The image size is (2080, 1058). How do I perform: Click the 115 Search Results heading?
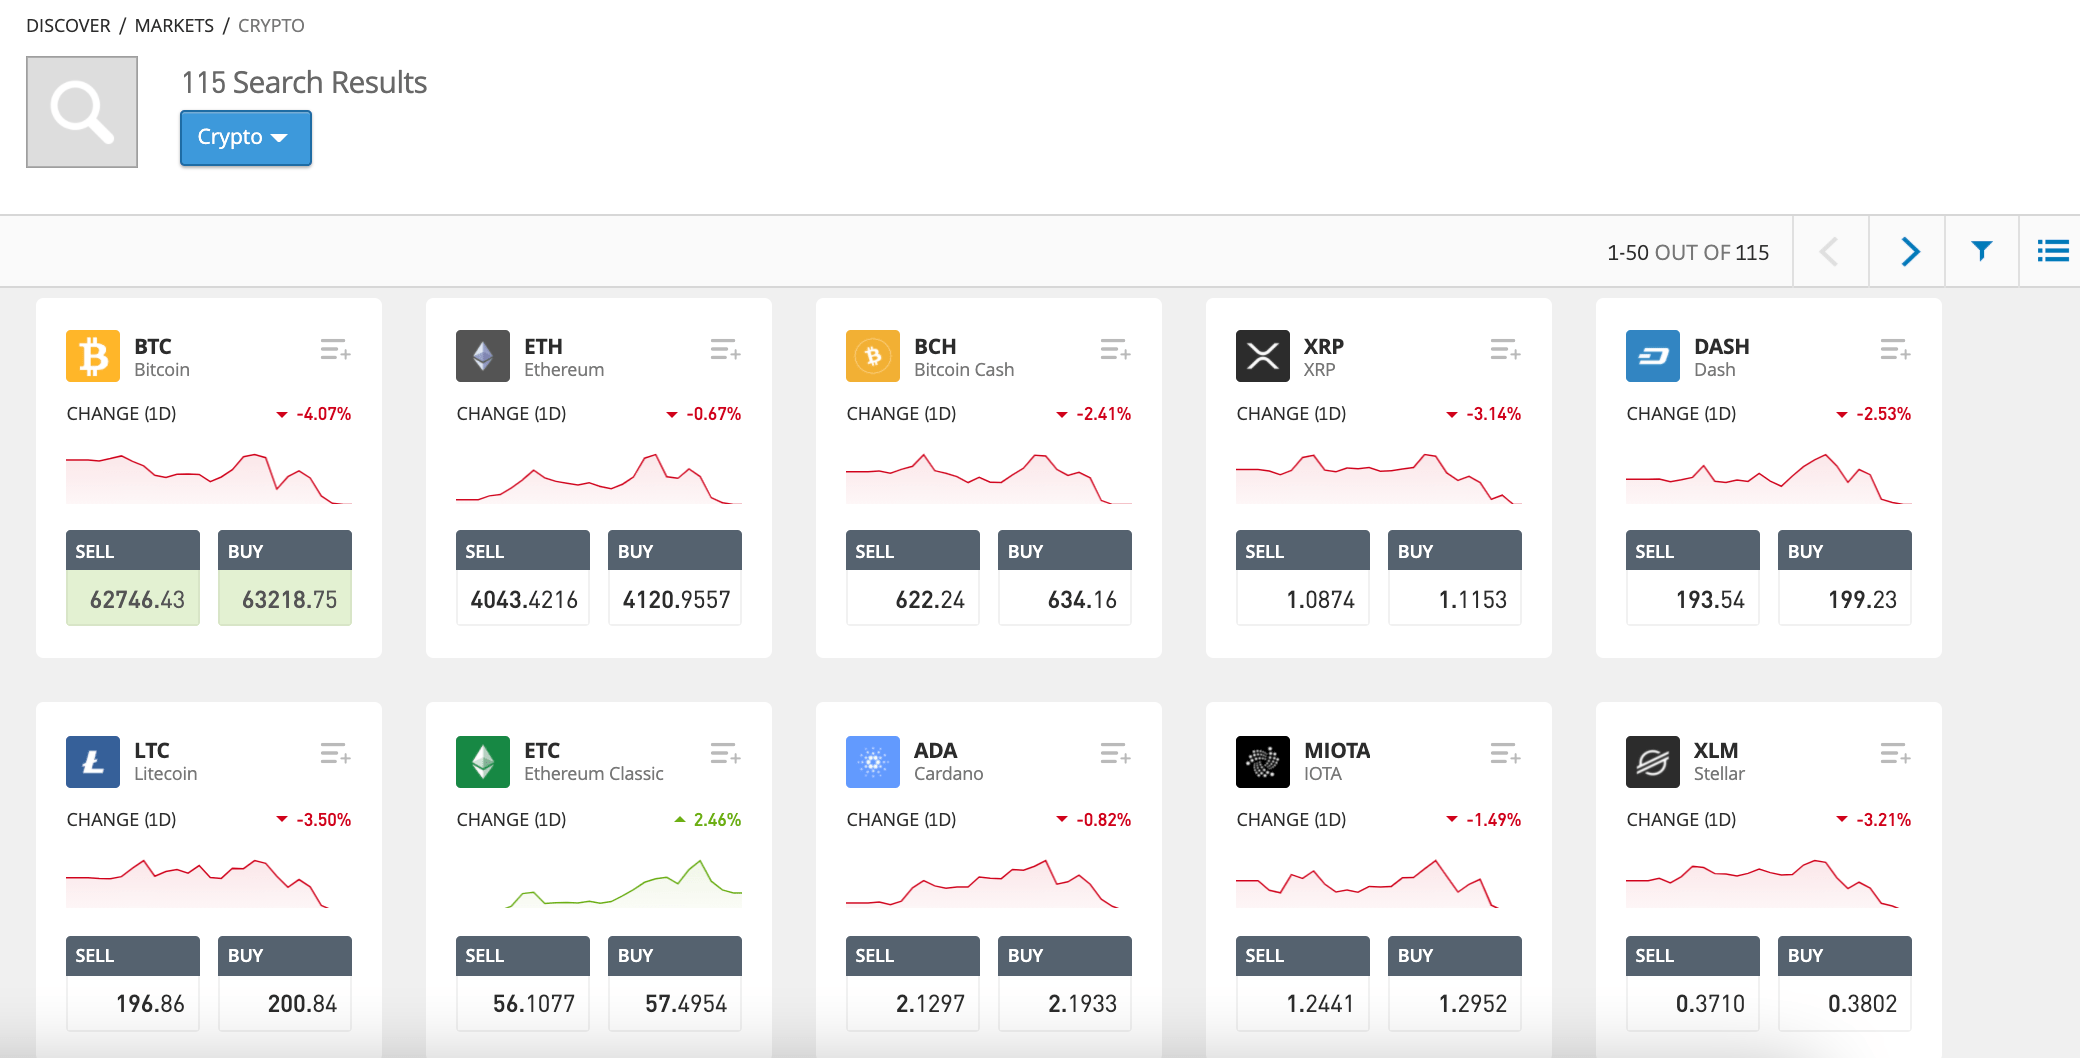pyautogui.click(x=304, y=82)
